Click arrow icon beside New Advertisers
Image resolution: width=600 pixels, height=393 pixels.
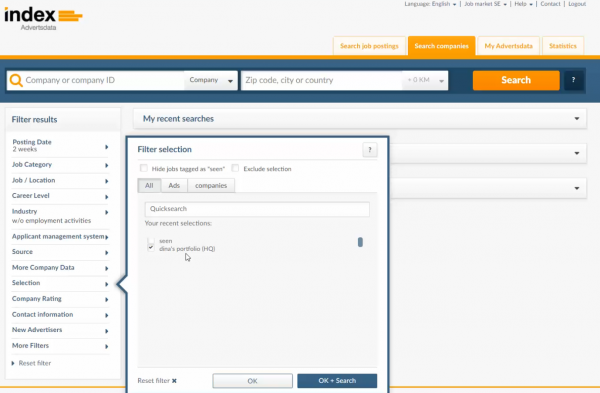pos(107,331)
